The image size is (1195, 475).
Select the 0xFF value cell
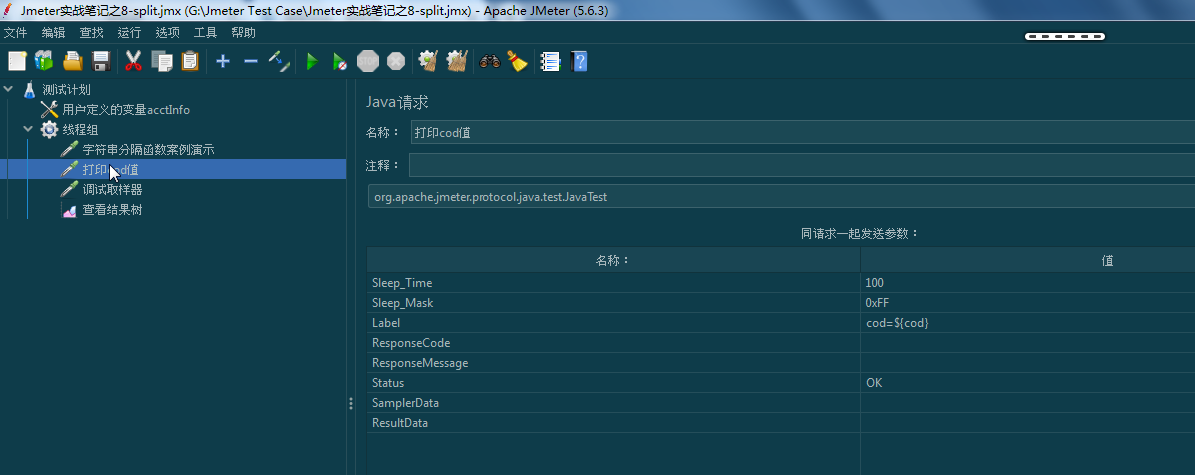(1028, 303)
